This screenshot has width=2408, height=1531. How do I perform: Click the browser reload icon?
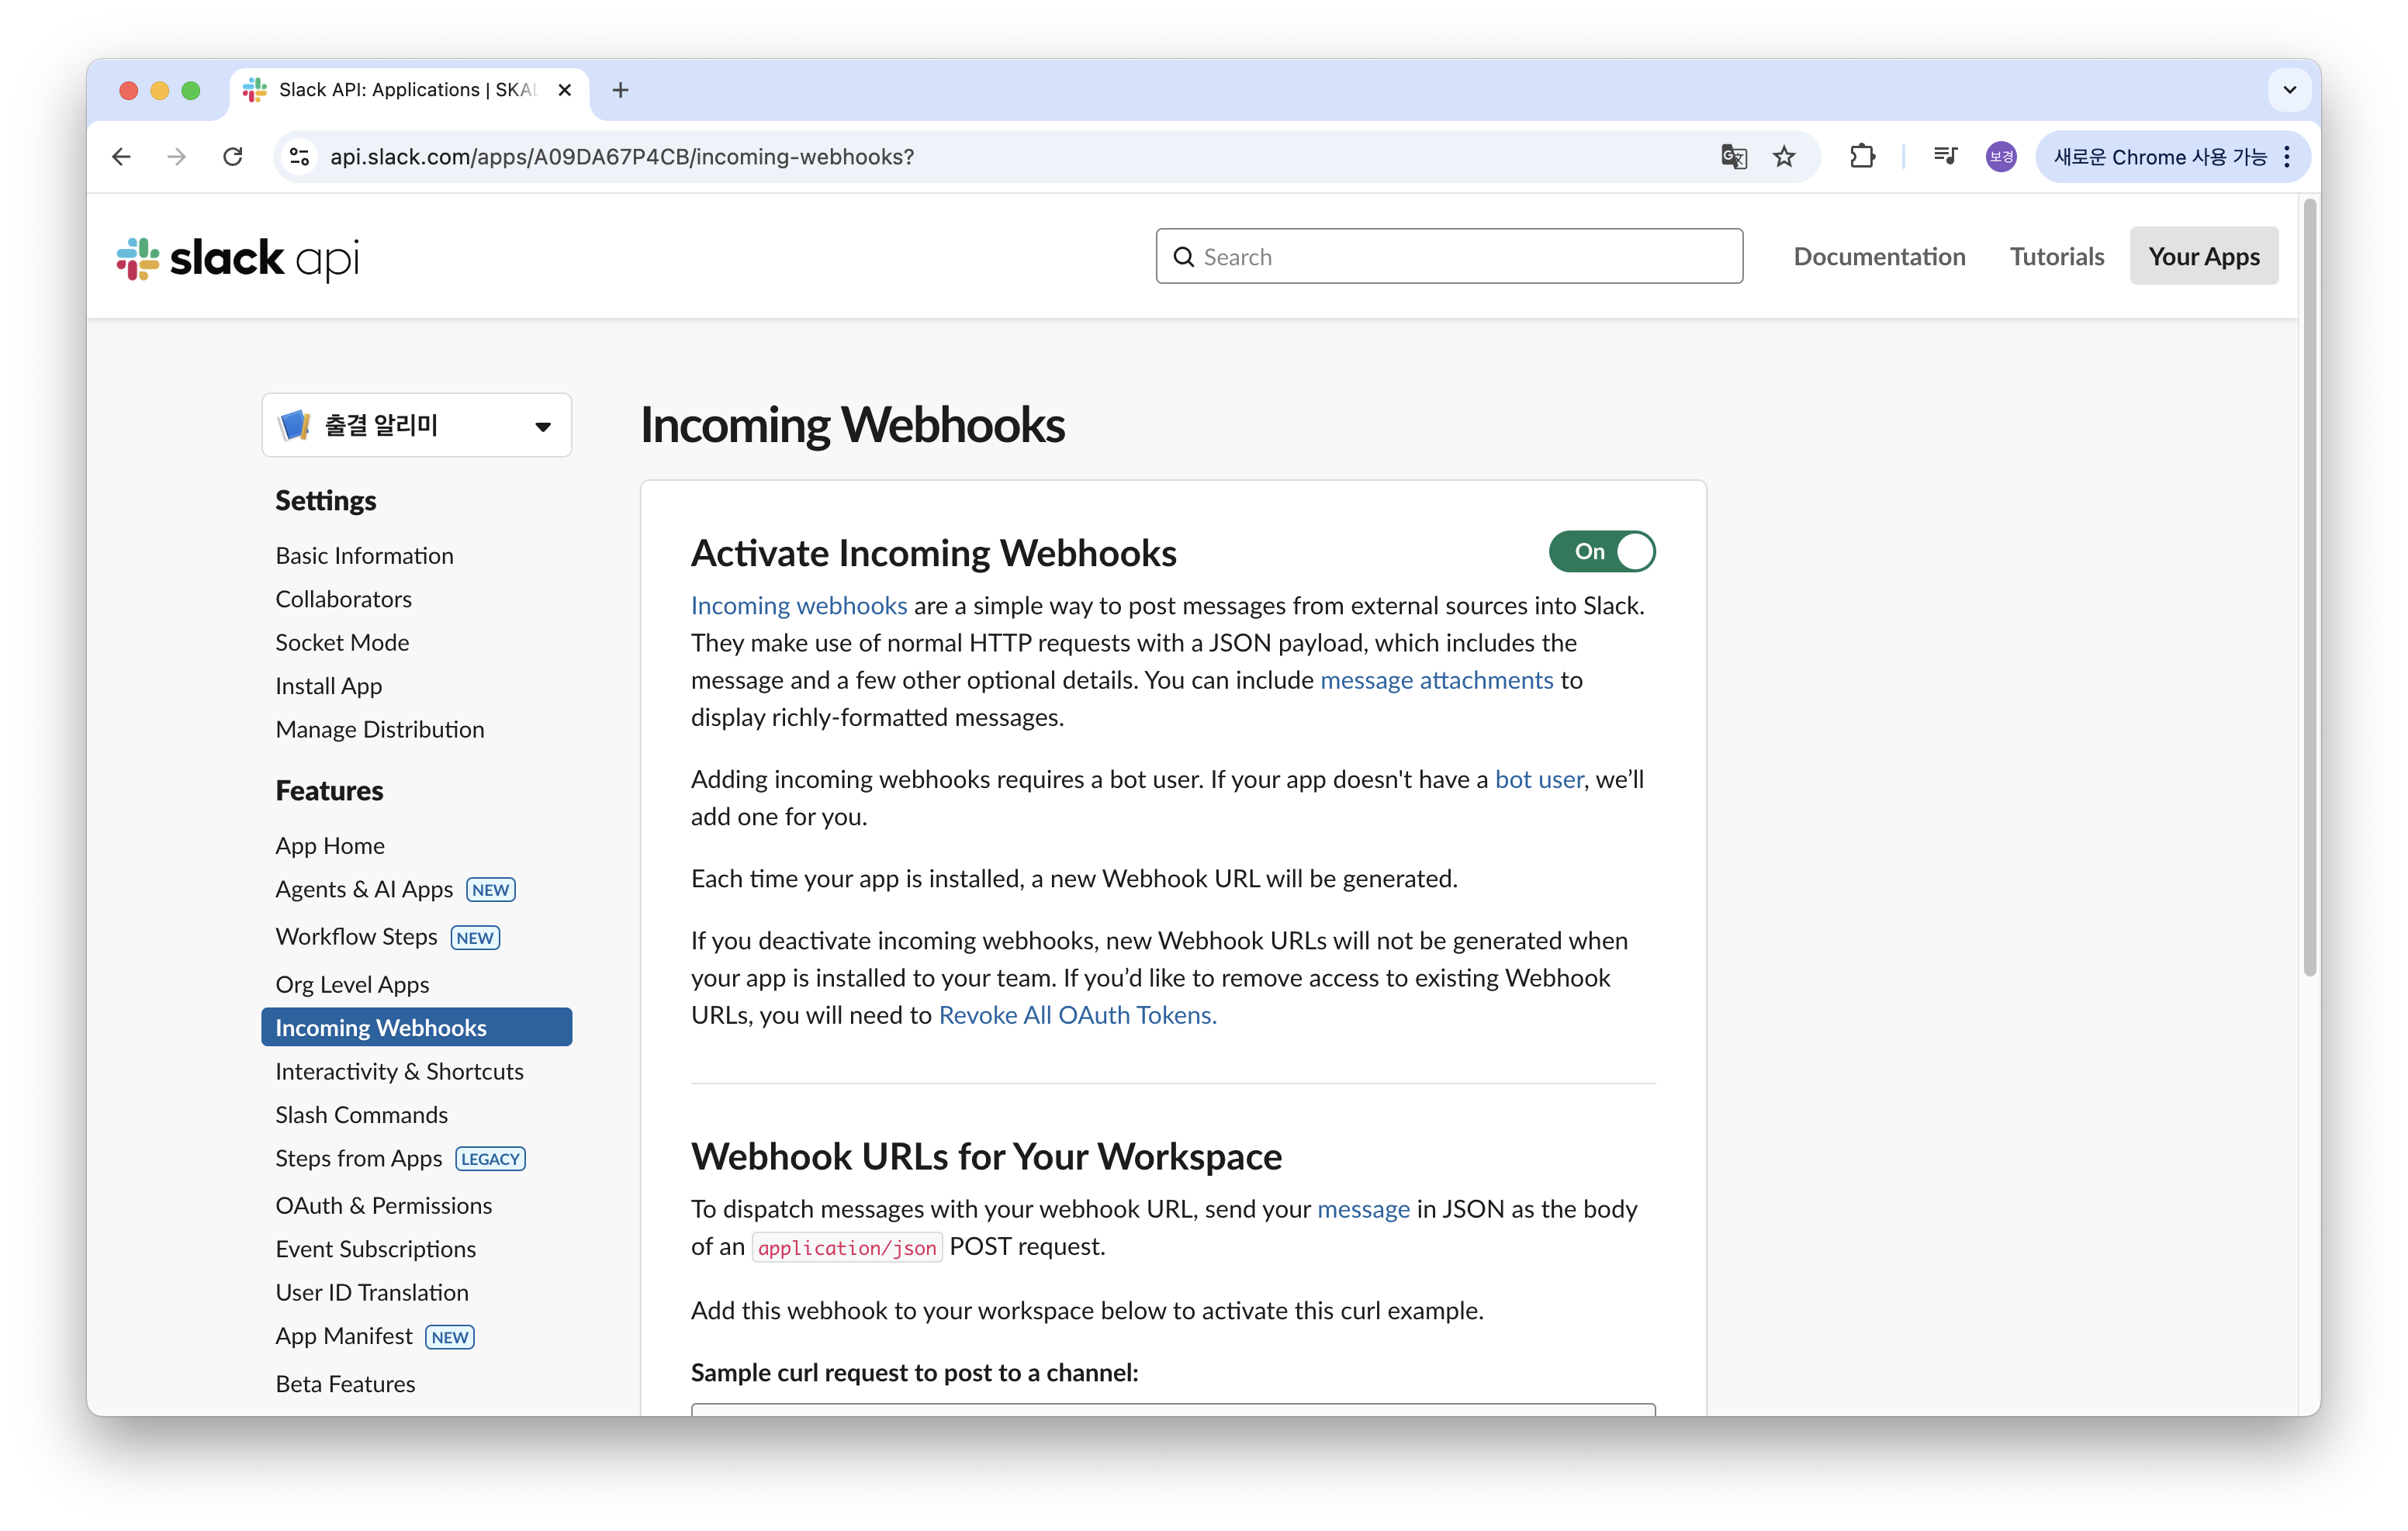click(233, 157)
